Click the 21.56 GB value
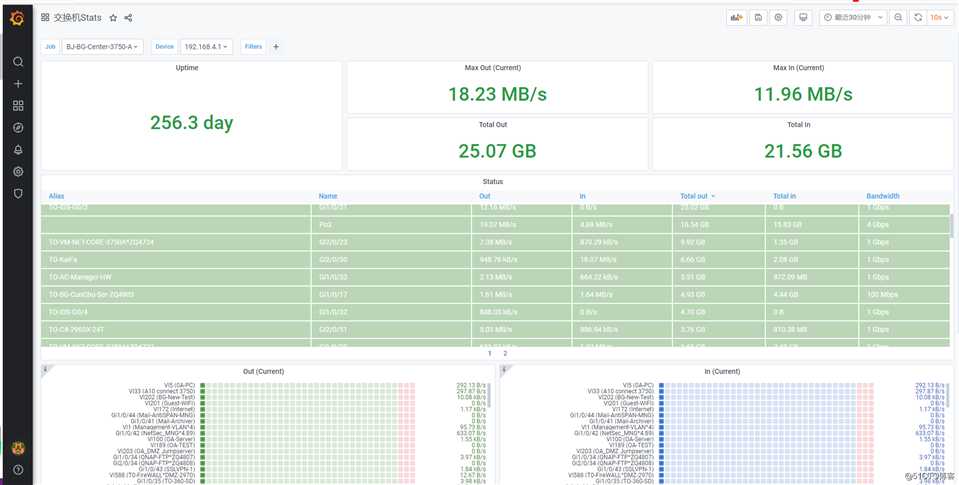The image size is (959, 485). tap(803, 151)
